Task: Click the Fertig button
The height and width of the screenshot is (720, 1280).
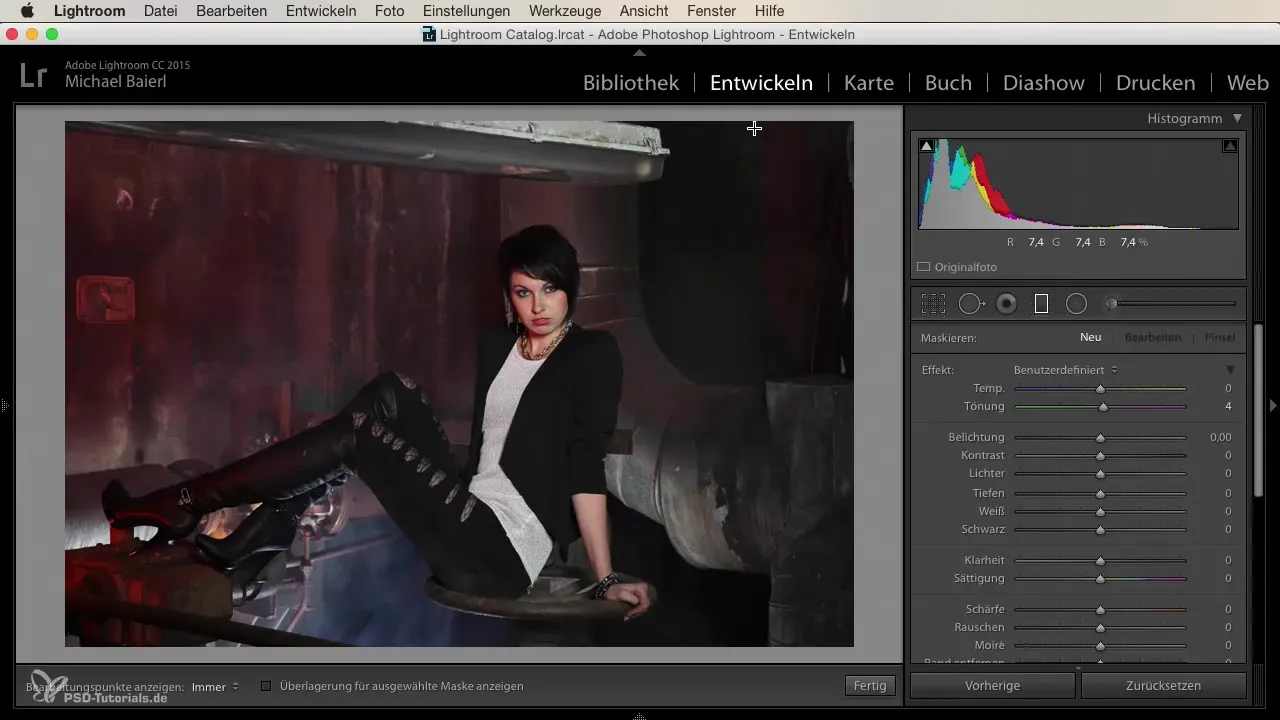Action: pos(869,686)
